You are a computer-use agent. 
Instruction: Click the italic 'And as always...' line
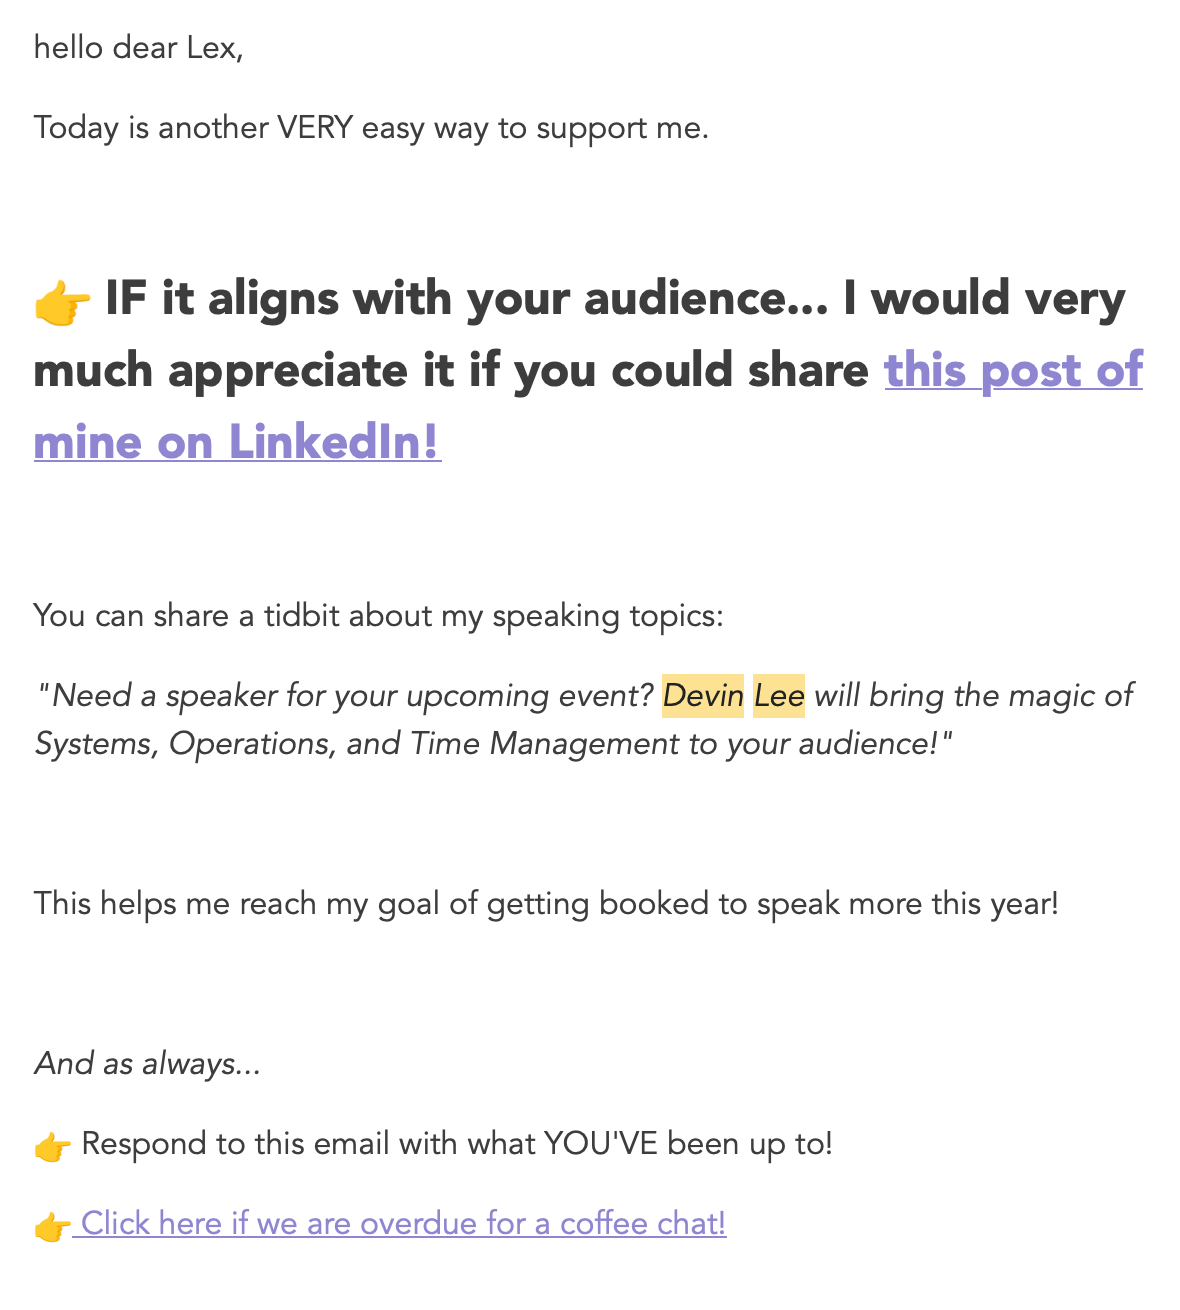148,1063
